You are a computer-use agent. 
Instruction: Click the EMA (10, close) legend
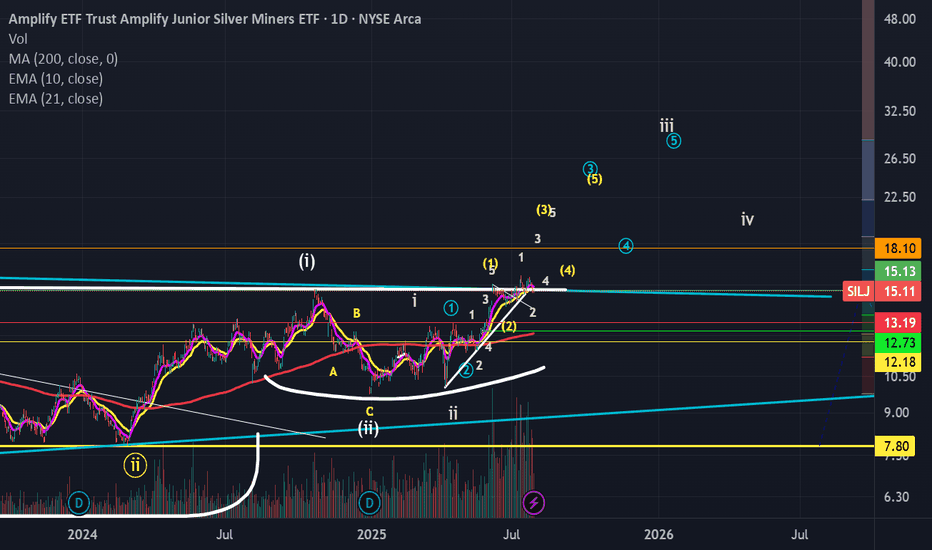(55, 78)
